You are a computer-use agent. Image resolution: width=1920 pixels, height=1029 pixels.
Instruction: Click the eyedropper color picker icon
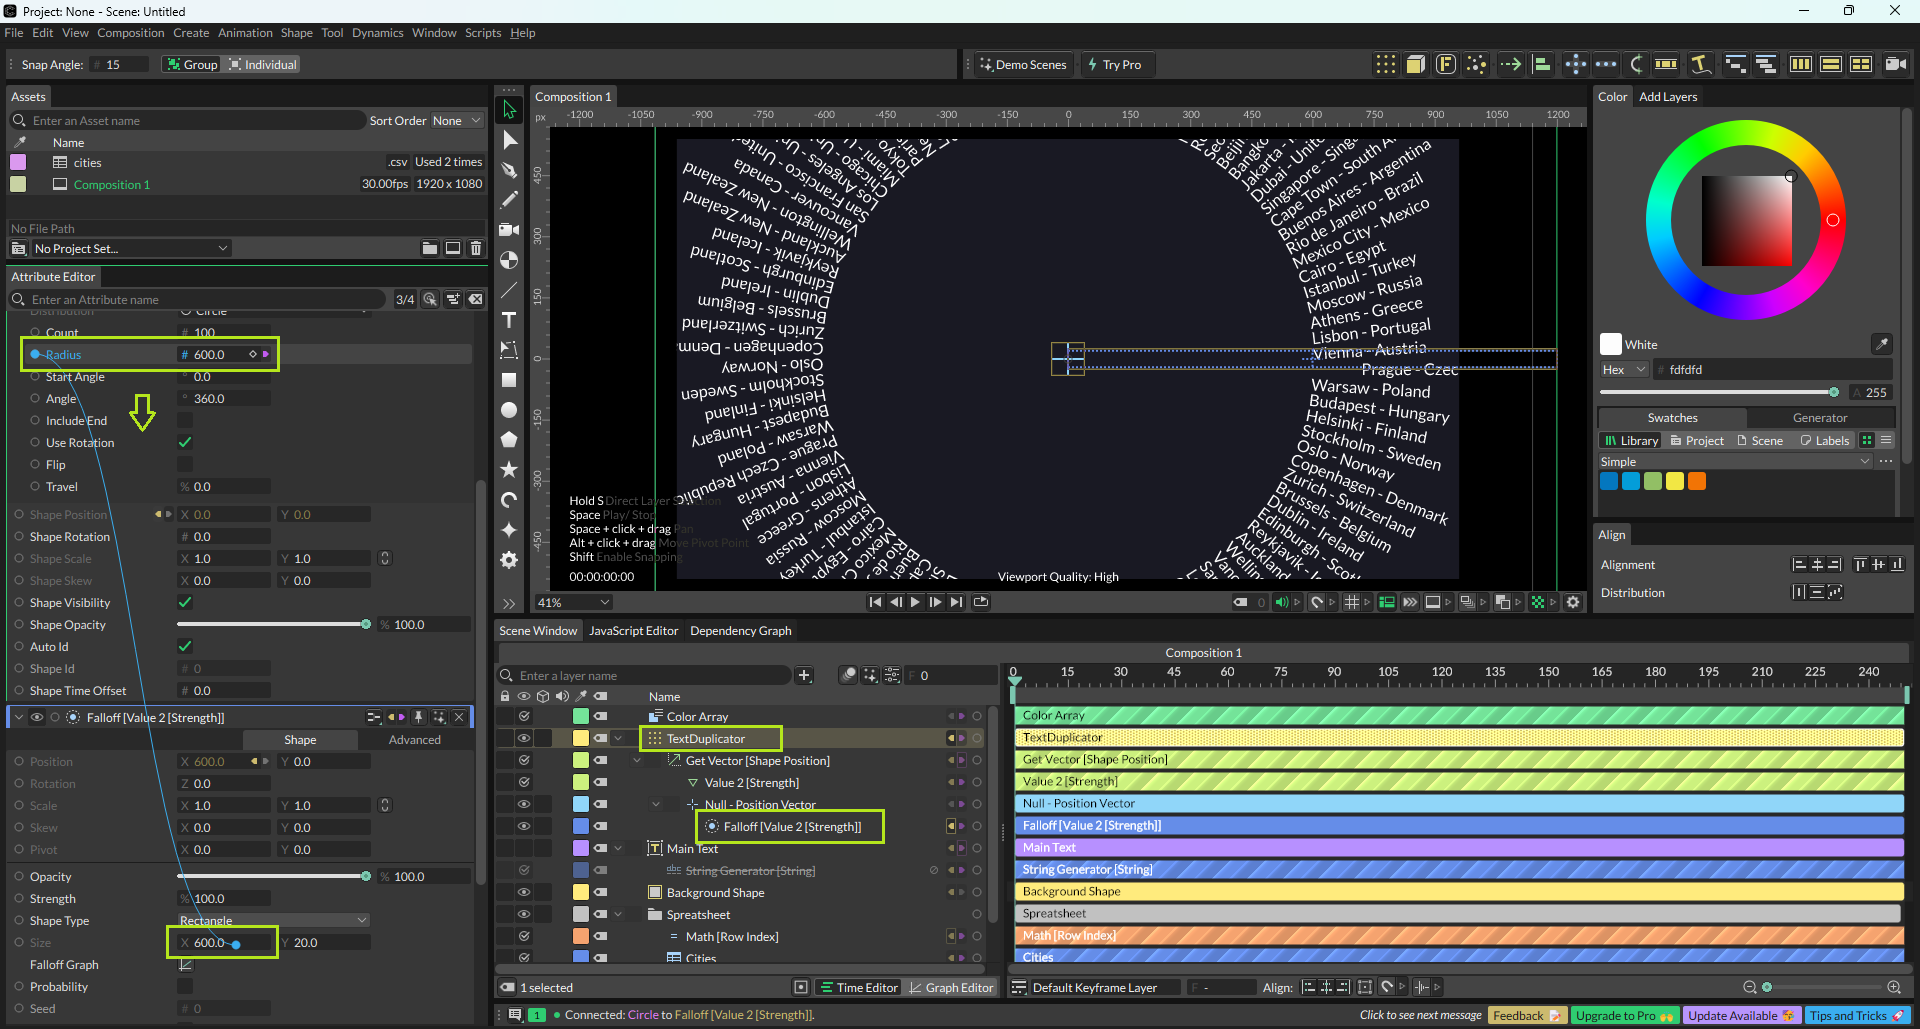tap(1881, 344)
